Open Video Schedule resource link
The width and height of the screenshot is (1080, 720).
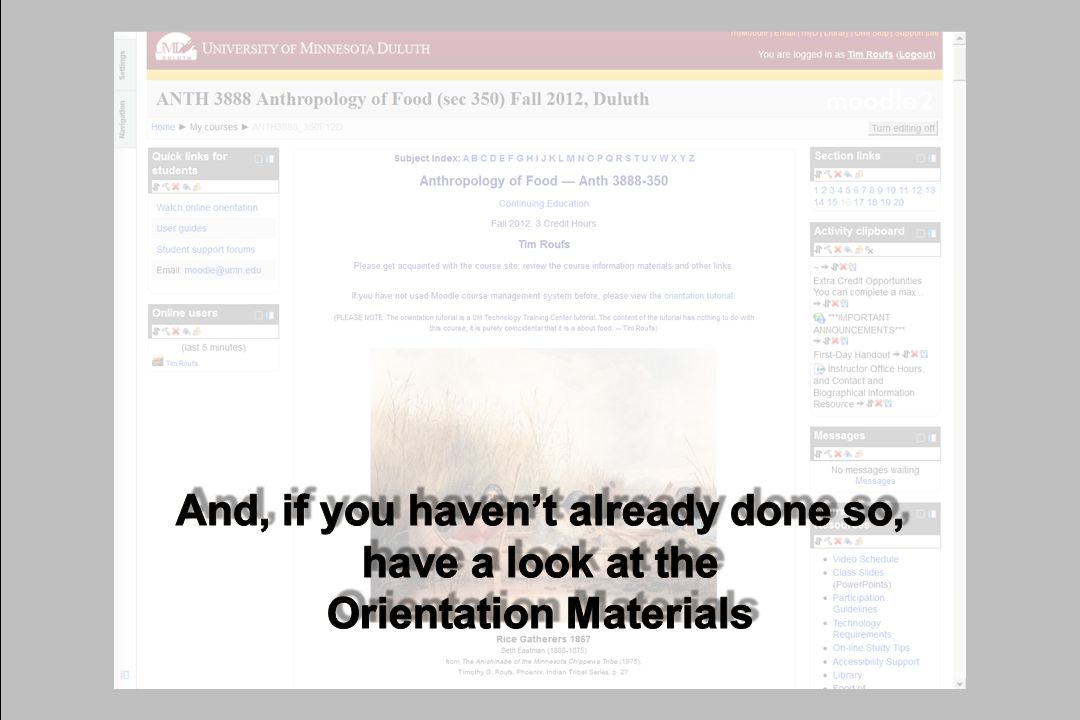[865, 559]
